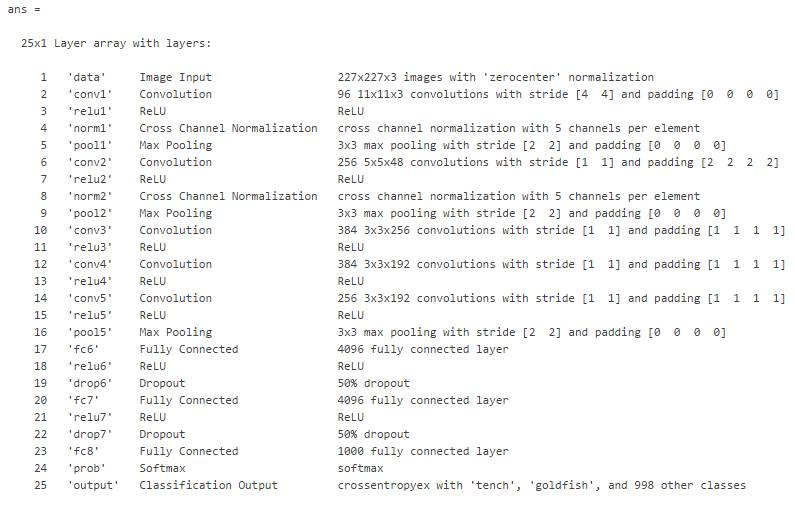Screen dimensions: 795x505
Task: Click the 227x227x3 images description
Action: coord(496,77)
